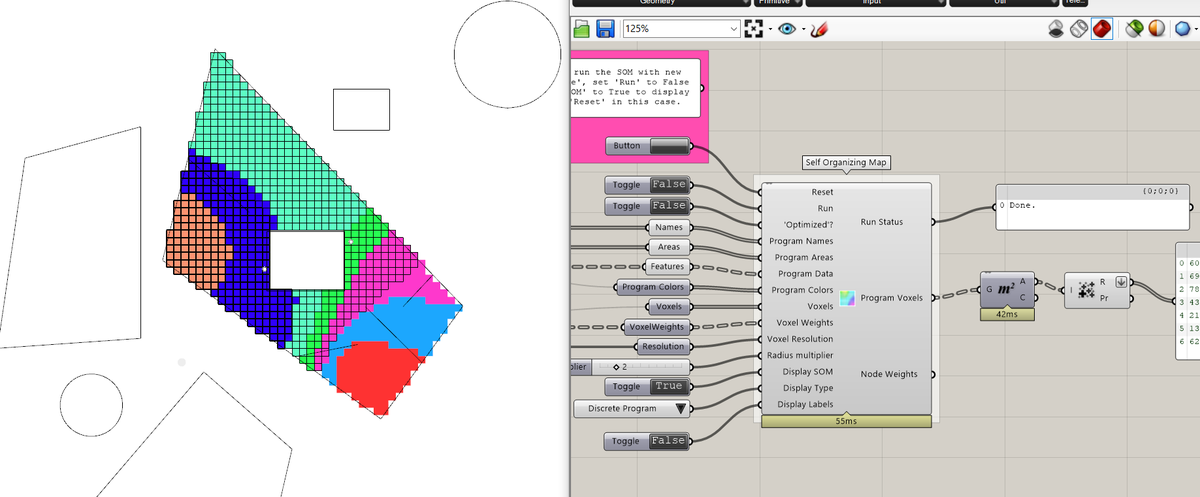1200x497 pixels.
Task: Click the 'Radius multiplier' input label
Action: 800,355
